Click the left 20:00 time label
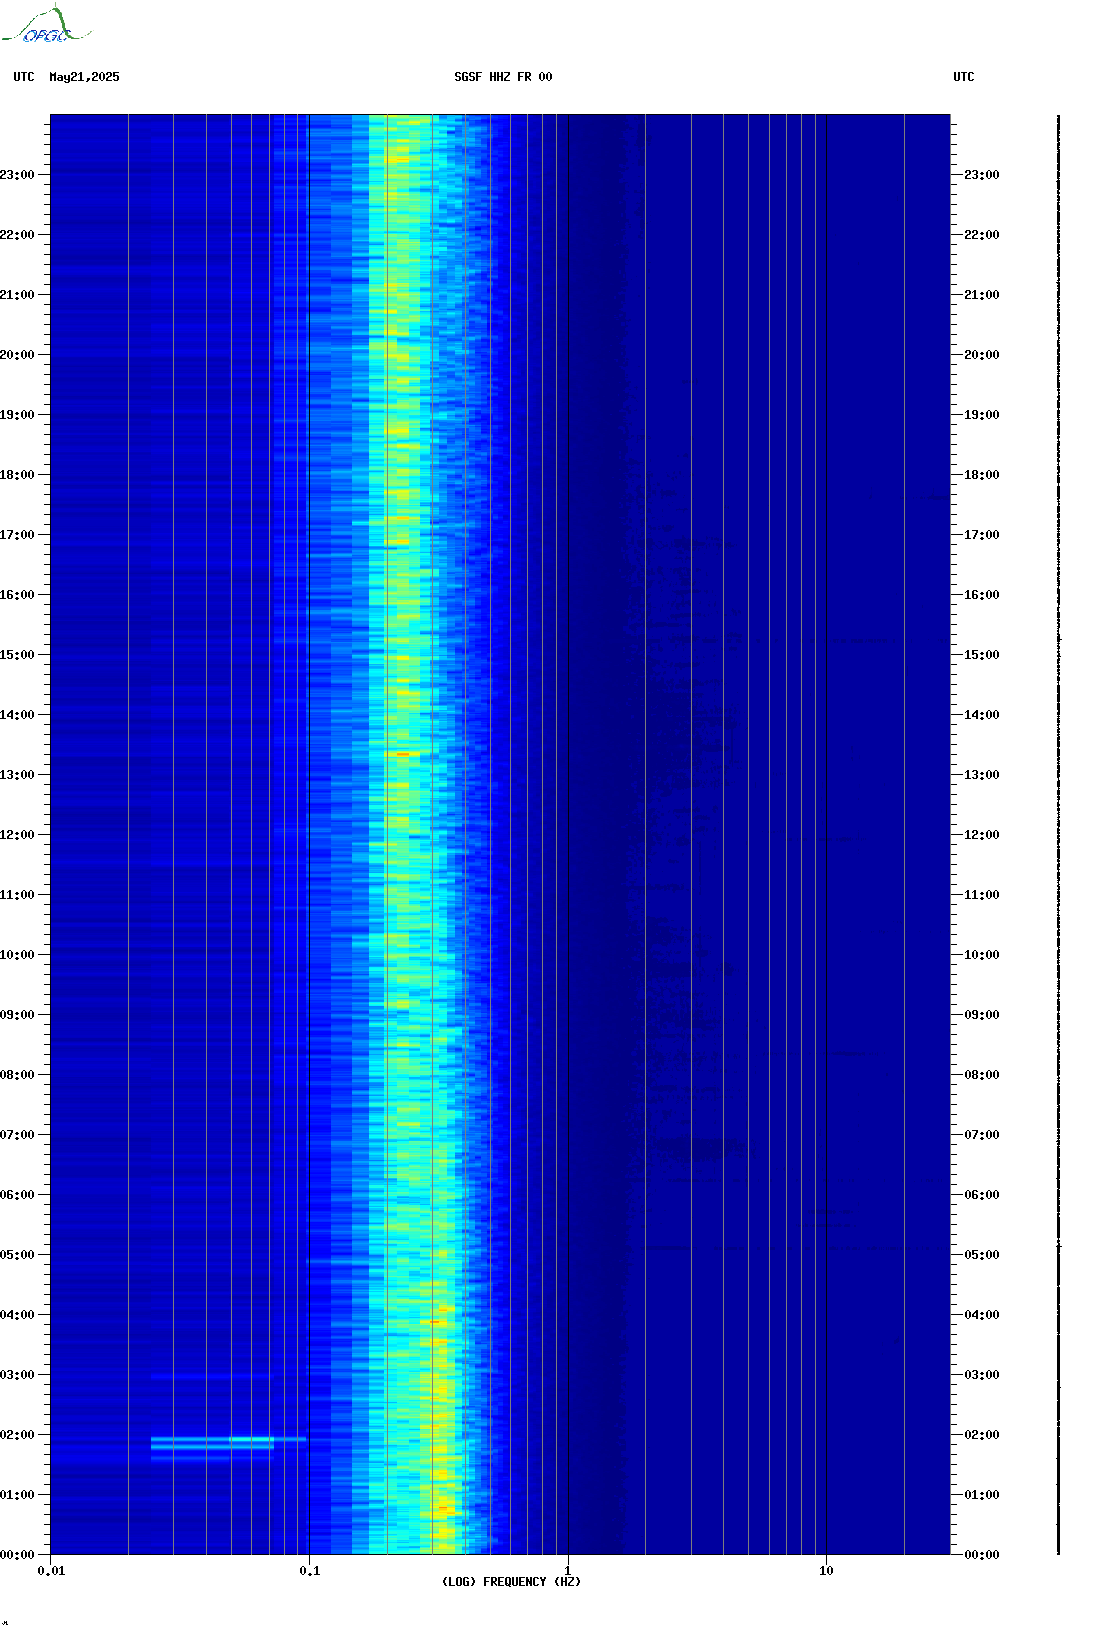The height and width of the screenshot is (1634, 1102). click(17, 355)
